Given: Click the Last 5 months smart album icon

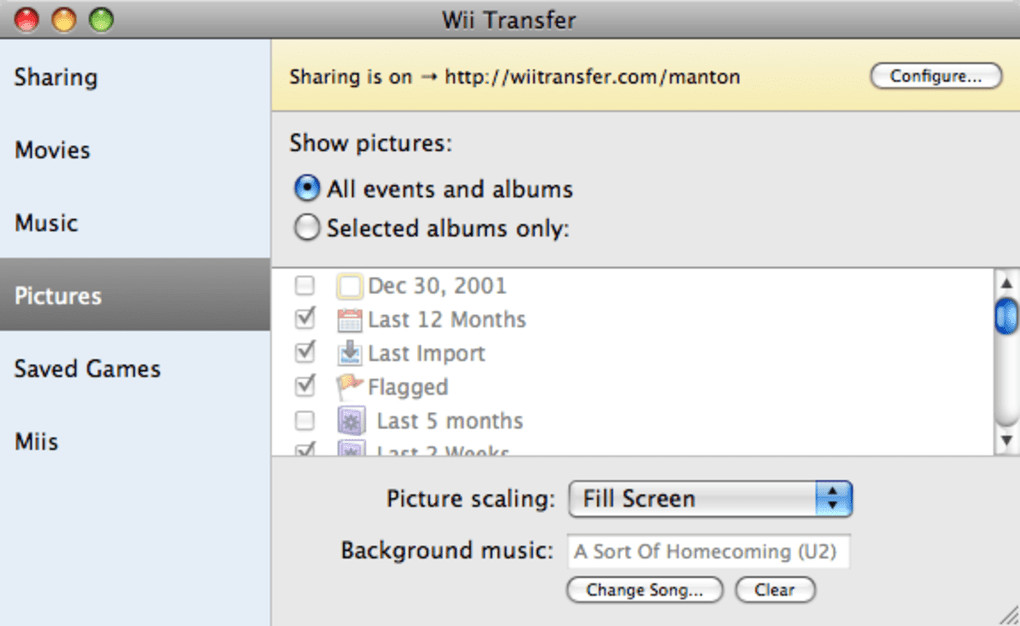Looking at the screenshot, I should point(353,421).
